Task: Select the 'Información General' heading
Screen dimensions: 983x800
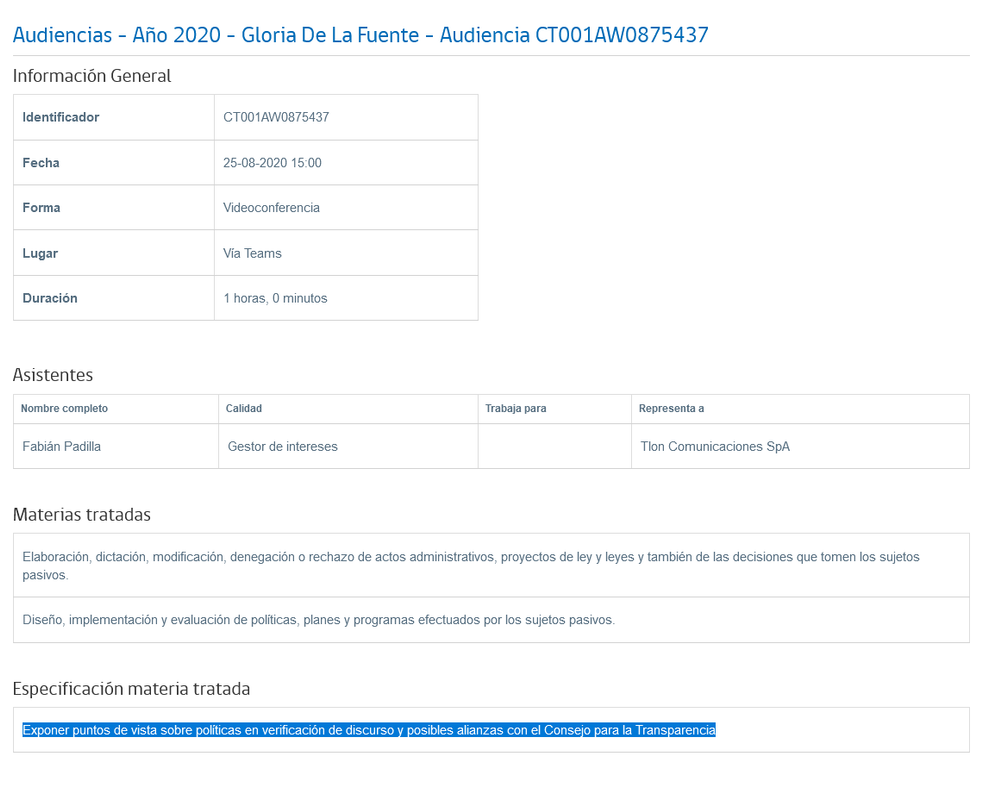Action: pos(92,76)
